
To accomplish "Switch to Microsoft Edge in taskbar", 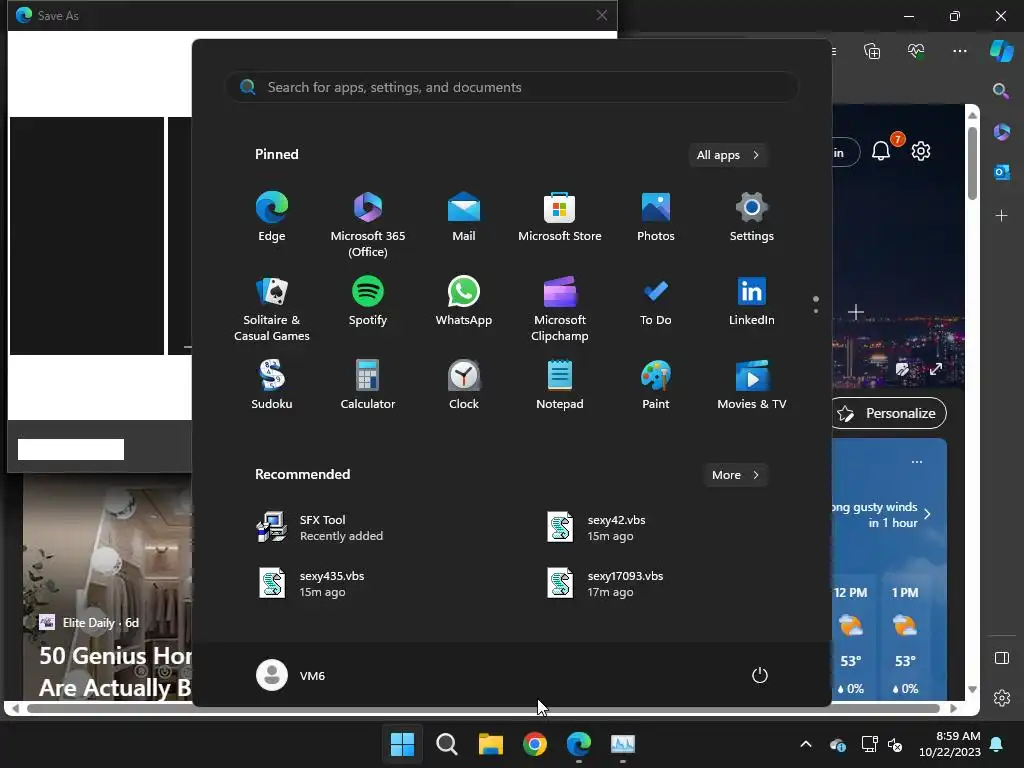I will 579,744.
